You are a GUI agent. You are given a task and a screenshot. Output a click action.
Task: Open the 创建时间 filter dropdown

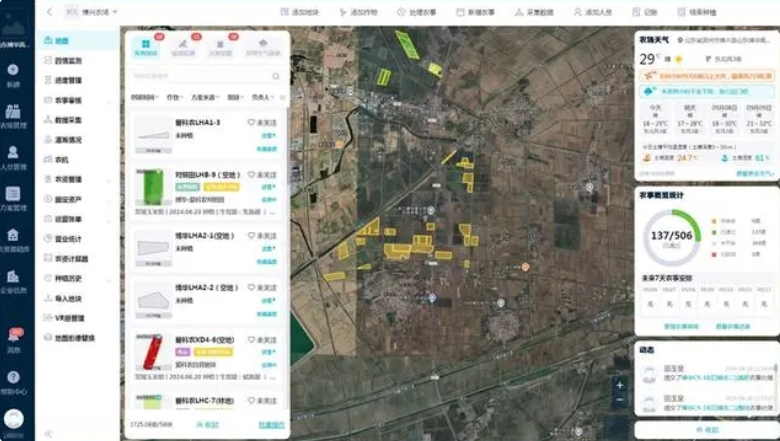(x=144, y=97)
